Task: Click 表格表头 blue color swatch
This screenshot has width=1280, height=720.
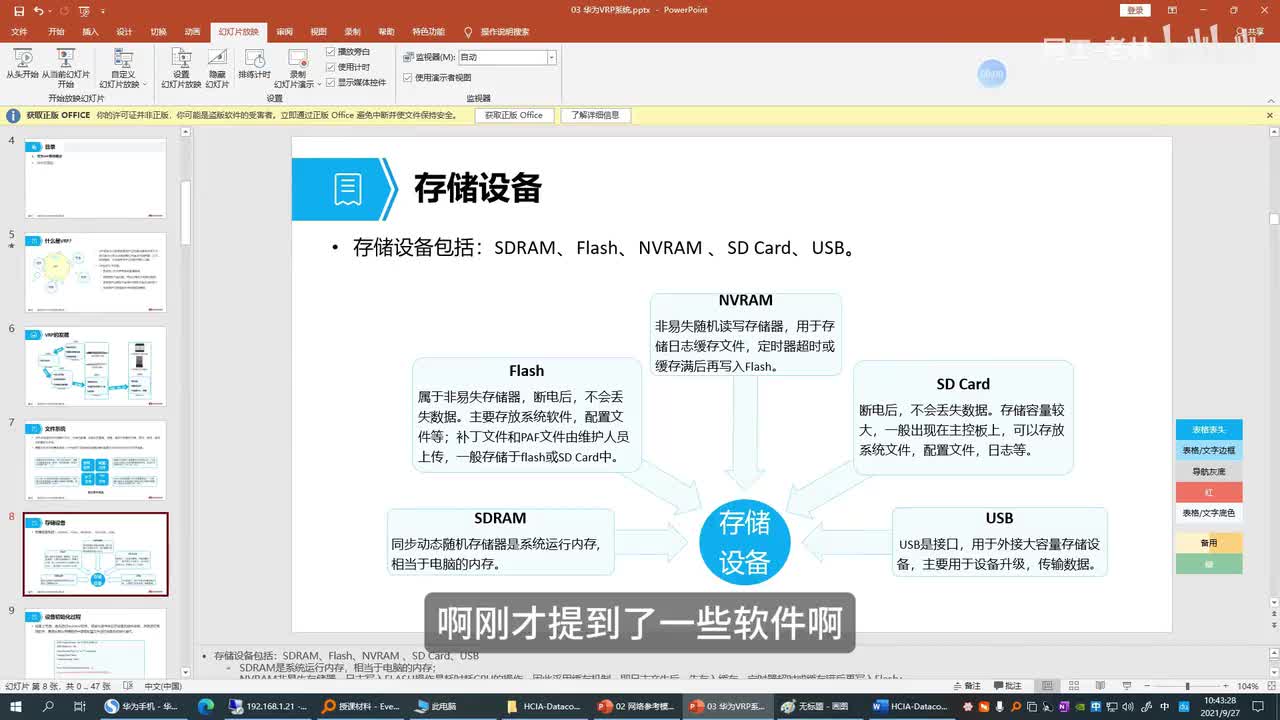Action: (1209, 429)
